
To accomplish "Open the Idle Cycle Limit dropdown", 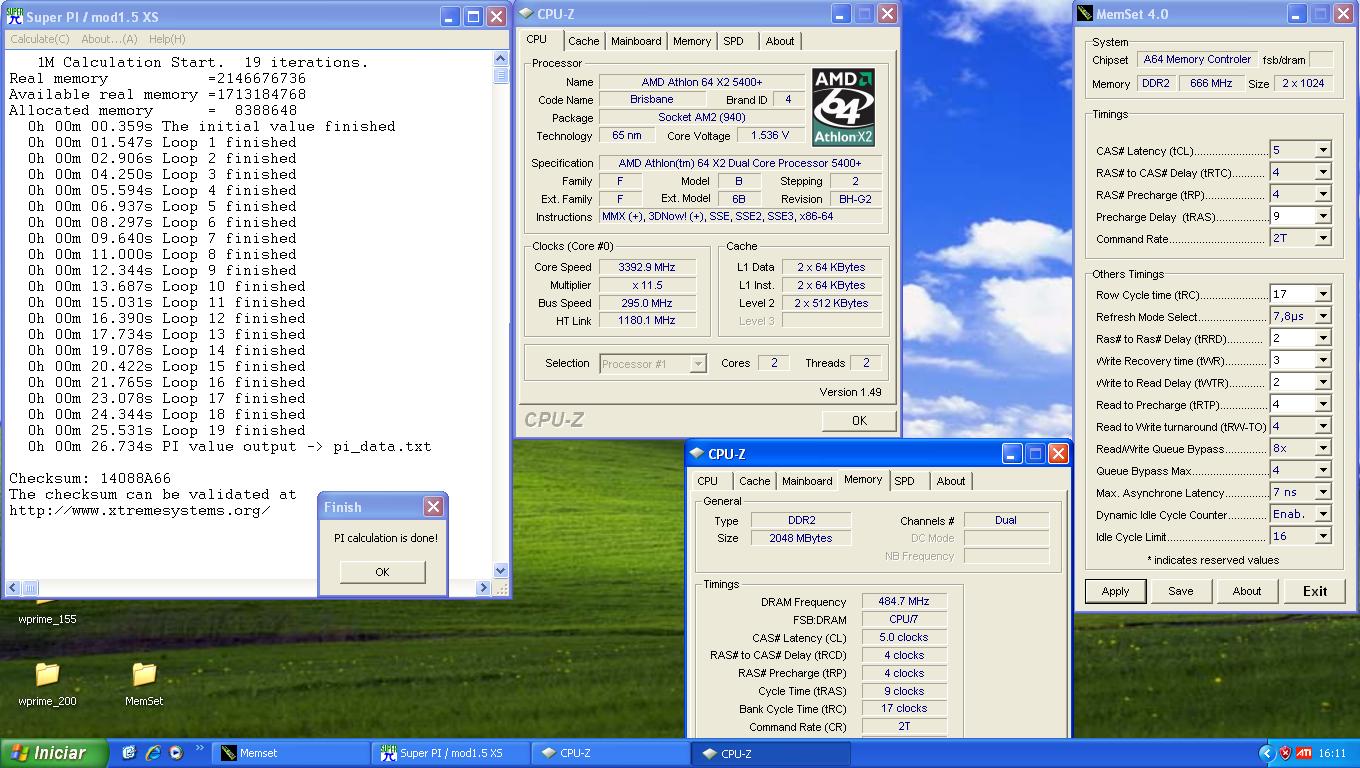I will point(1322,536).
